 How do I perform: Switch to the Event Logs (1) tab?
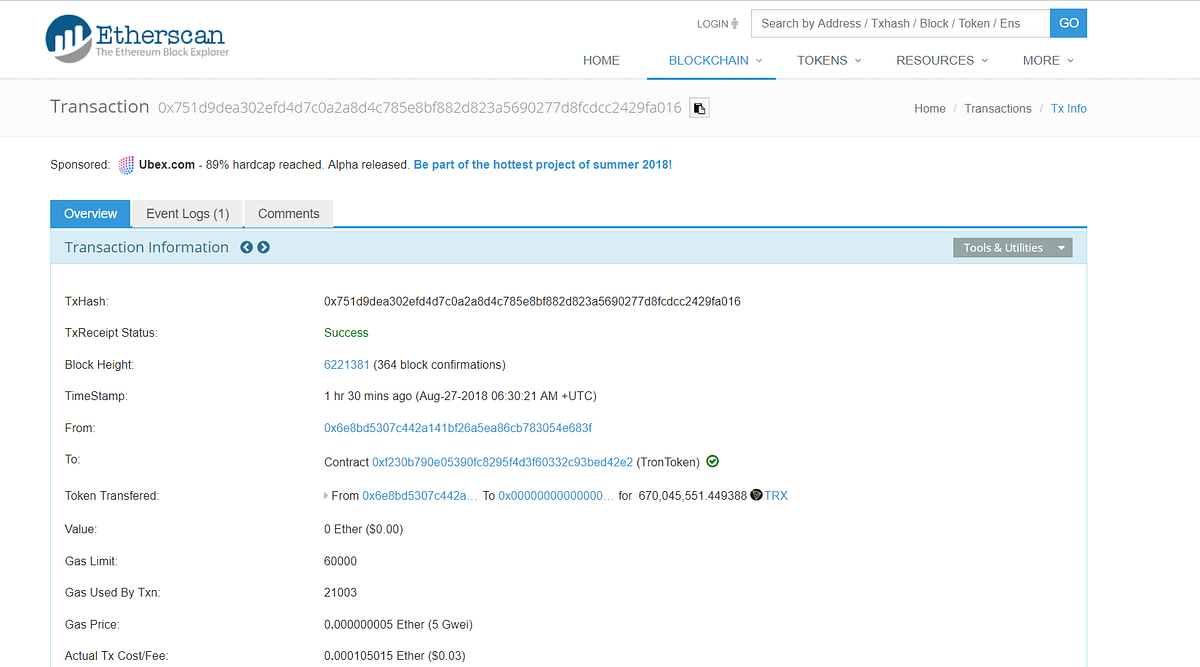pyautogui.click(x=188, y=214)
